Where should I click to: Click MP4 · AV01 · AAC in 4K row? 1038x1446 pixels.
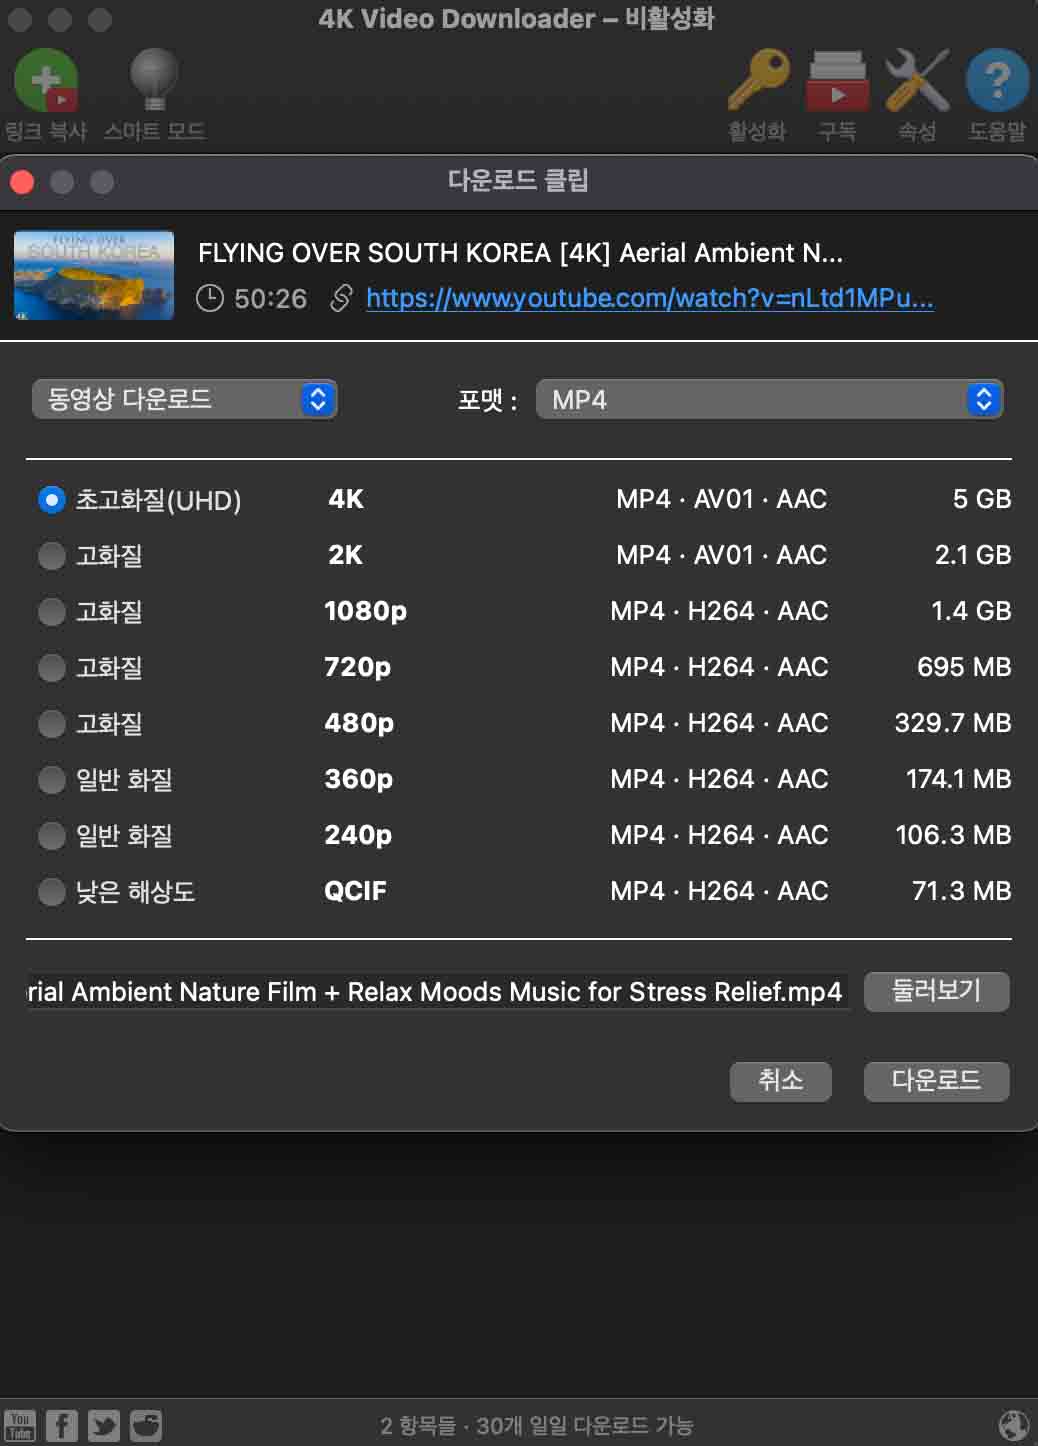tap(721, 499)
